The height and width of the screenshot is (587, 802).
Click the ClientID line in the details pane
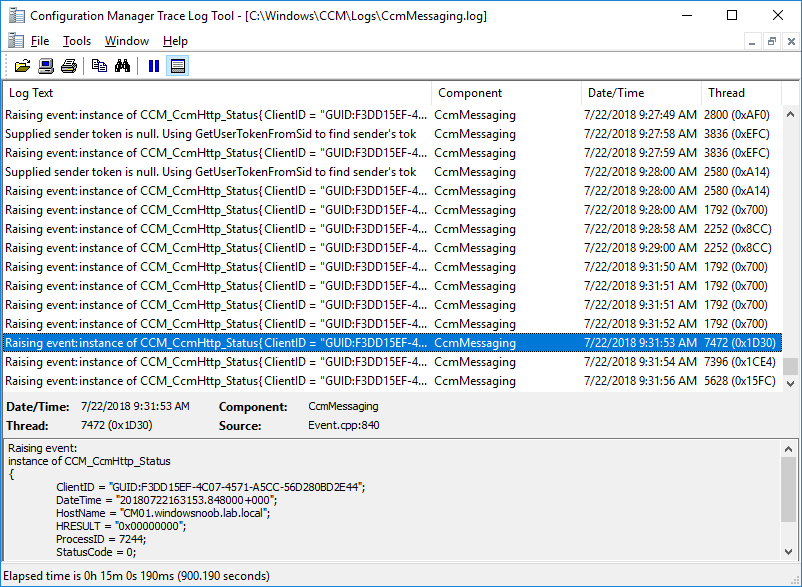coord(211,487)
